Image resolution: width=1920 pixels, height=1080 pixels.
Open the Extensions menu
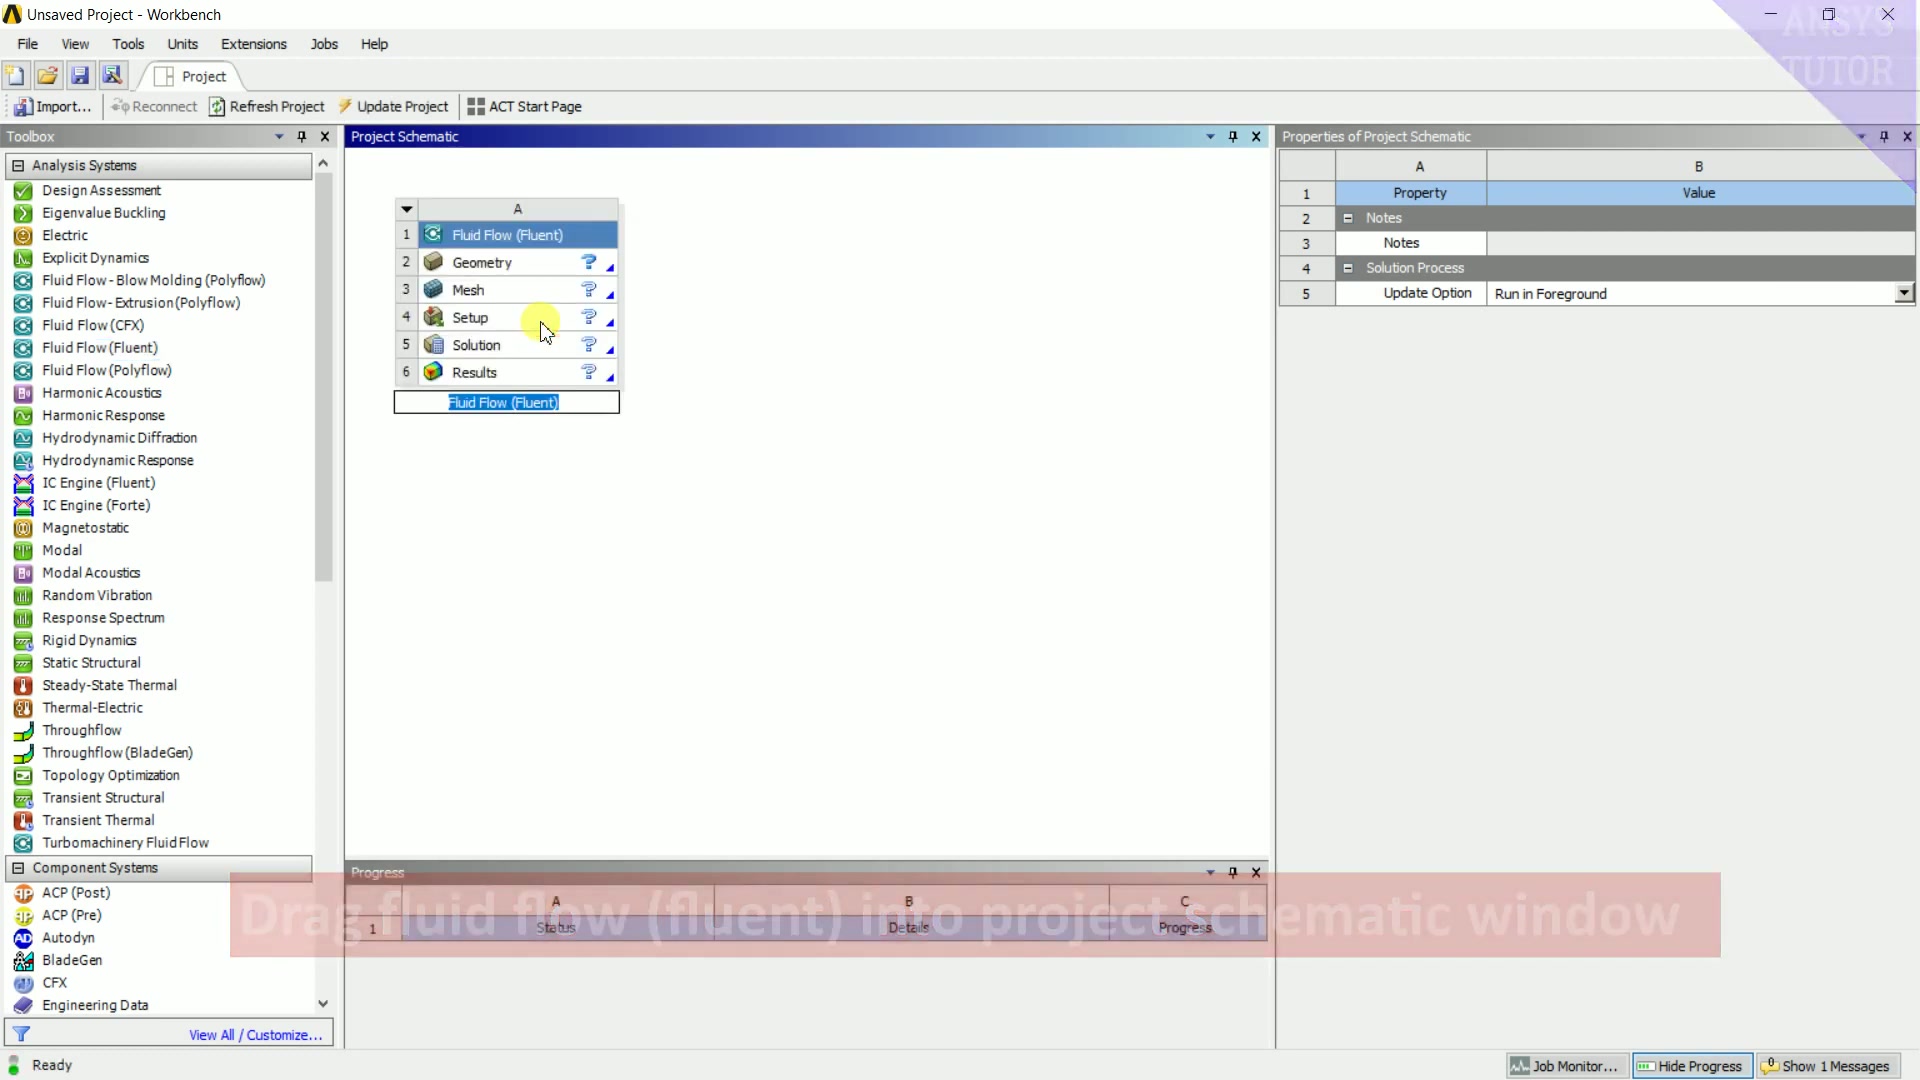(x=253, y=44)
